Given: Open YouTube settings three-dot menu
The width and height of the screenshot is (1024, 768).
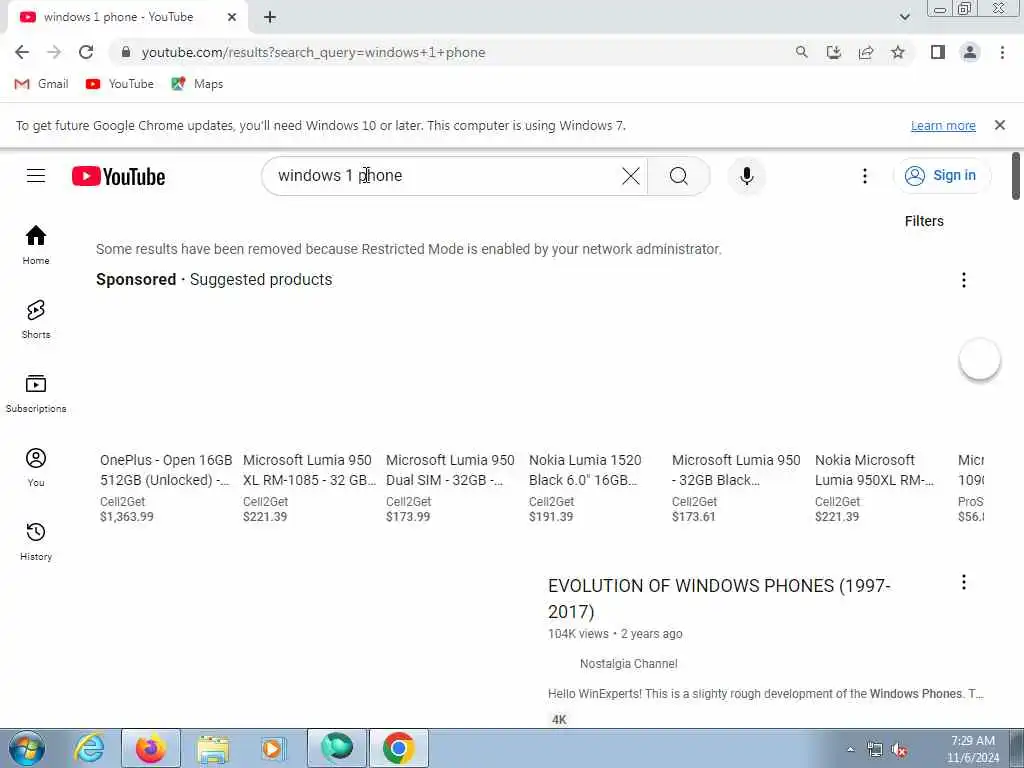Looking at the screenshot, I should click(x=865, y=176).
